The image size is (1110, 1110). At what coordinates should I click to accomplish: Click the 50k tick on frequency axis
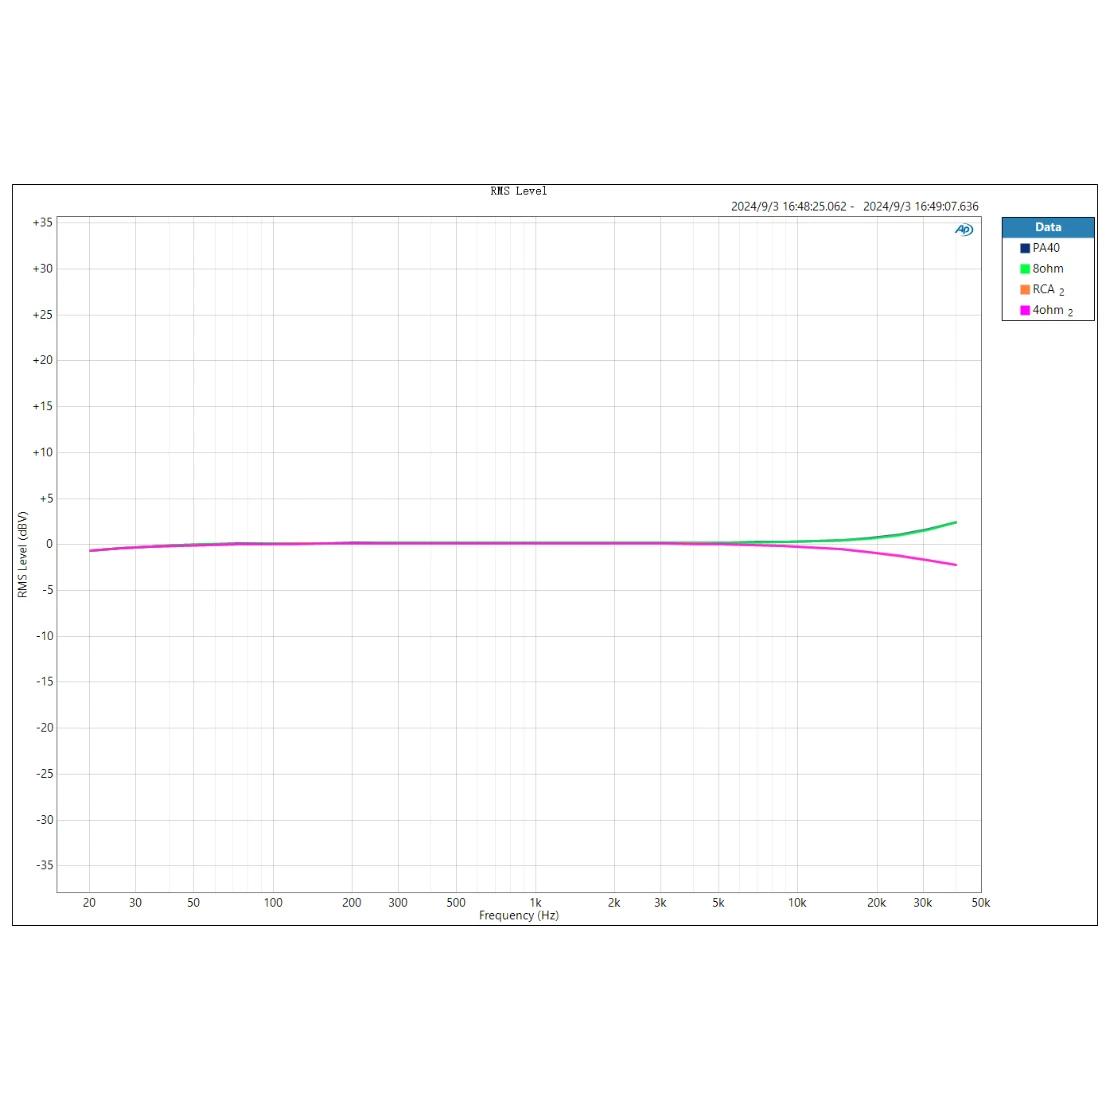(x=980, y=903)
